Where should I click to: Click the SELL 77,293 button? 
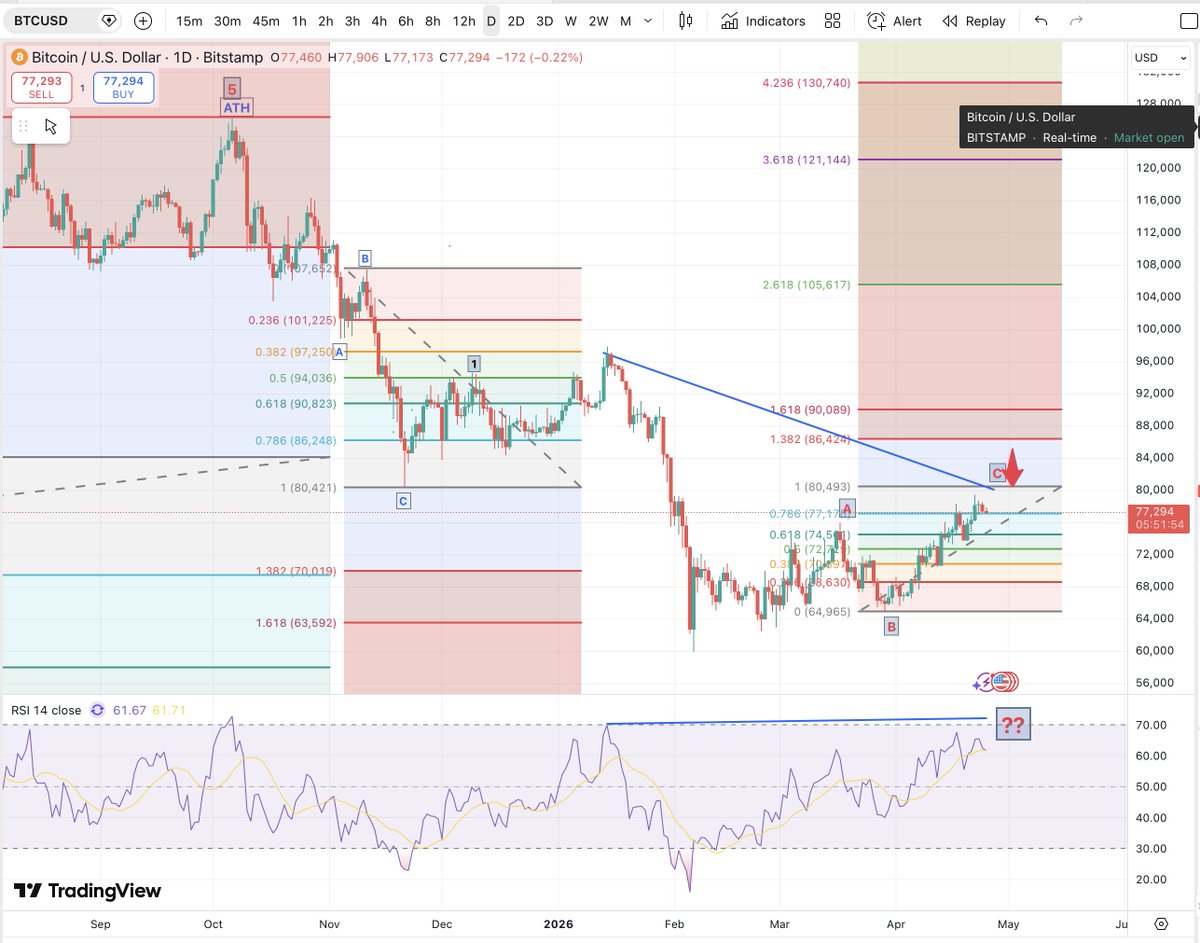[x=41, y=87]
